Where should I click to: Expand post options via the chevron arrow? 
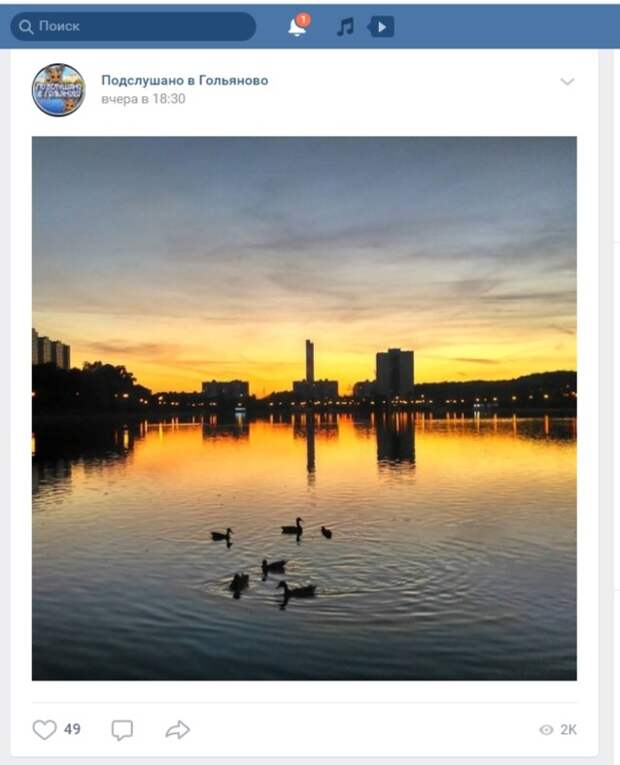[567, 81]
